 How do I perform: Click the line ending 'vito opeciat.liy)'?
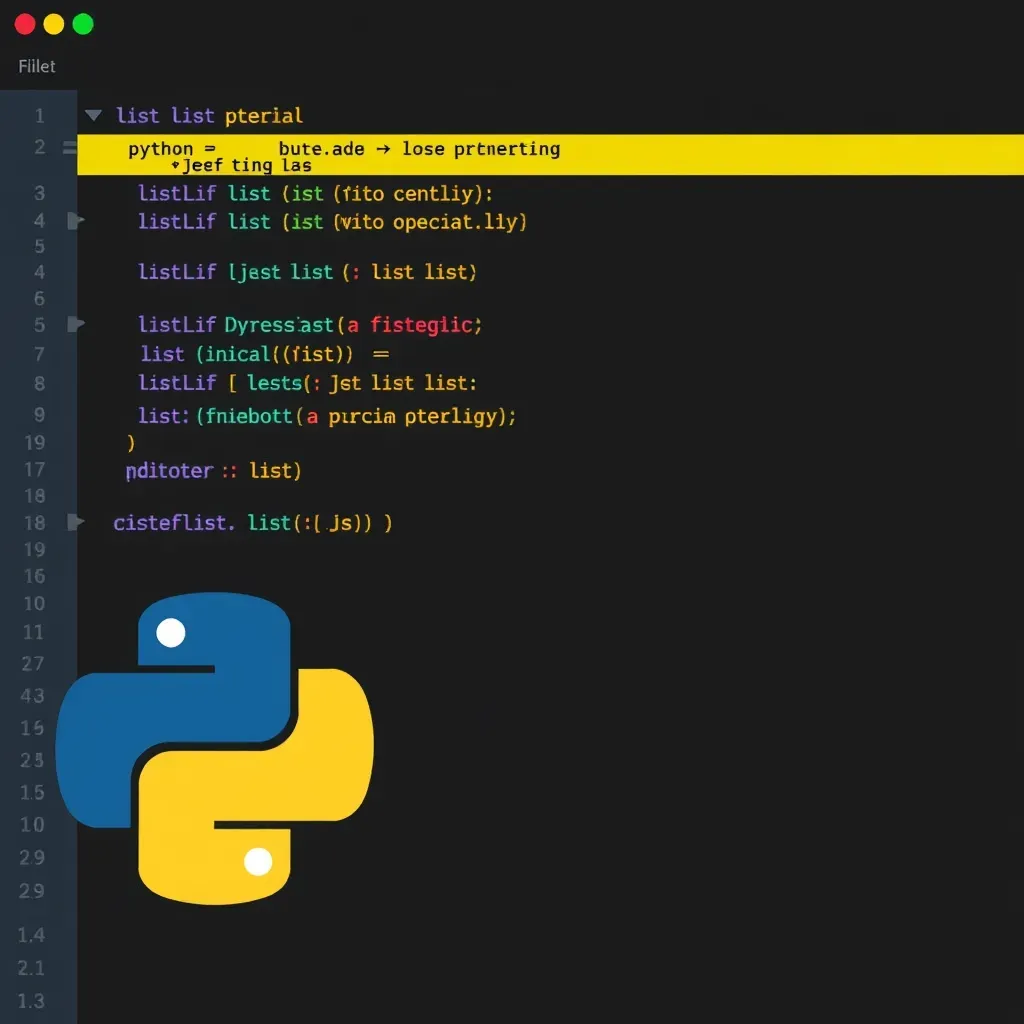[332, 222]
